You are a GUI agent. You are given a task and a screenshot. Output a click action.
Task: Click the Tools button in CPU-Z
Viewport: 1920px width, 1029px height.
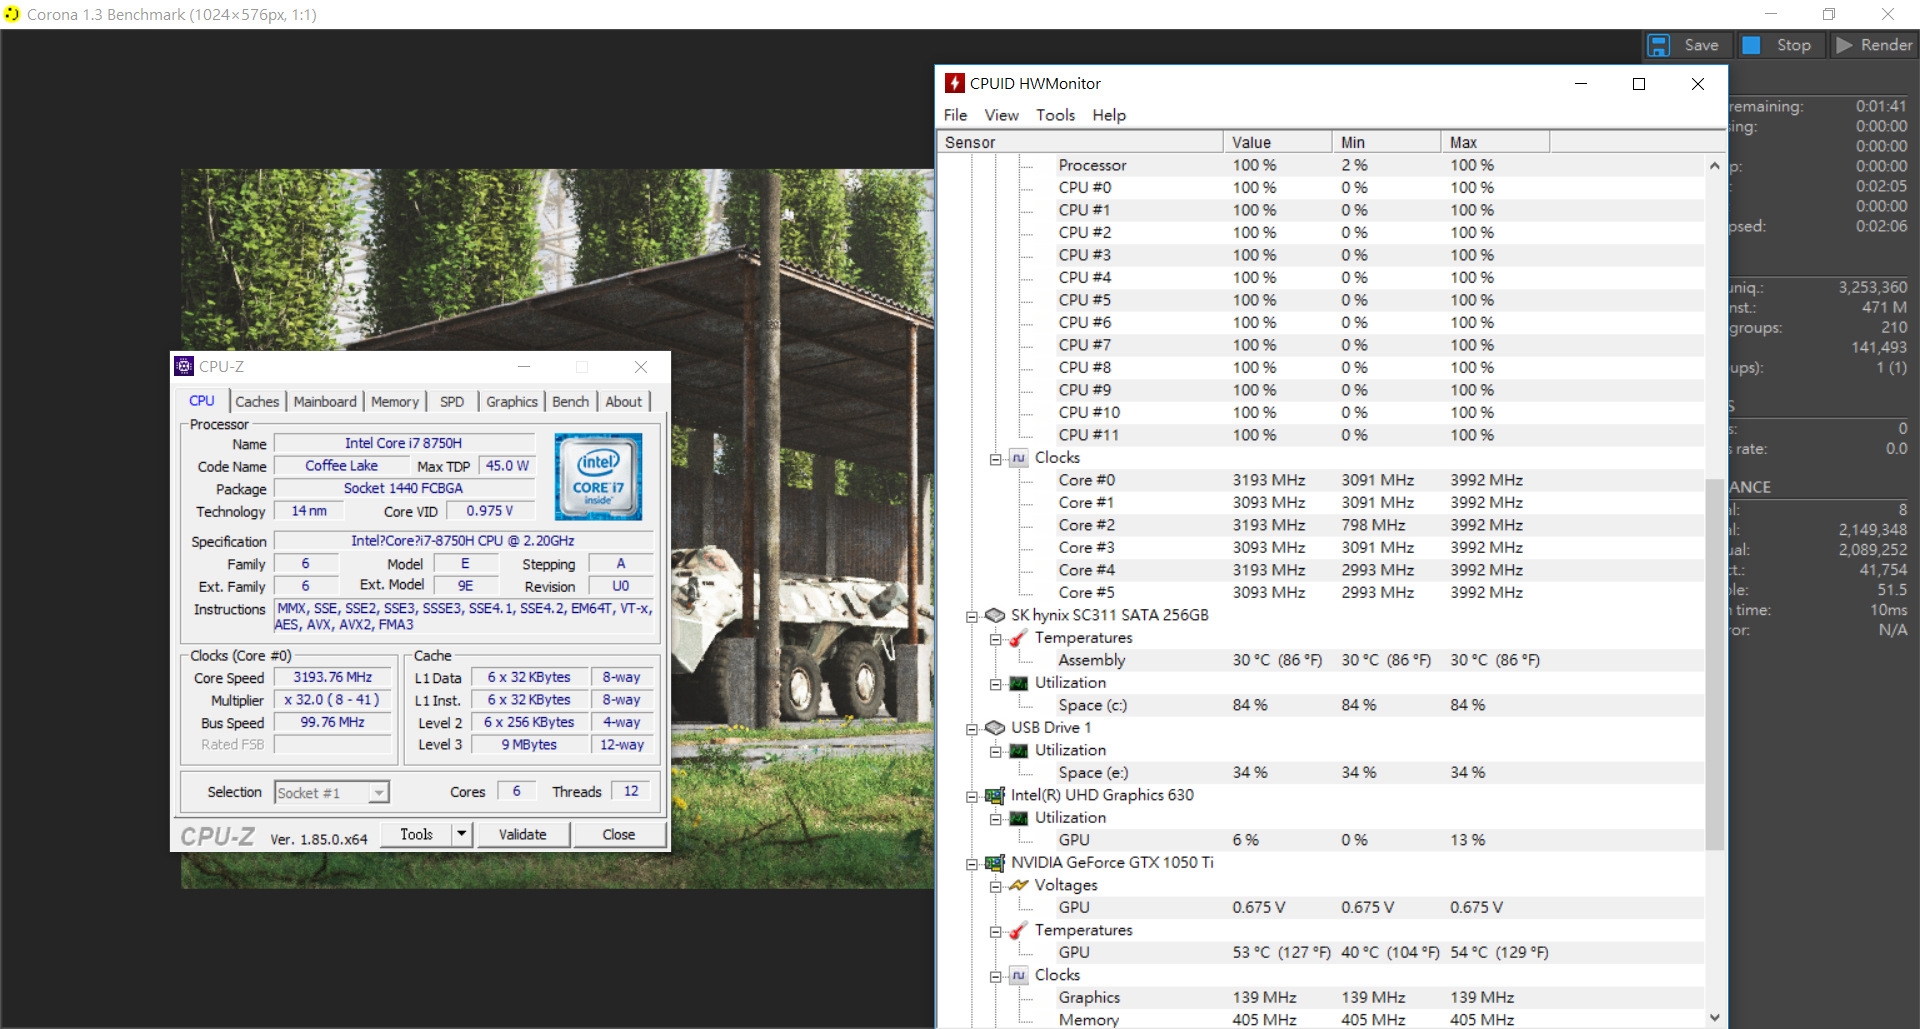pos(416,835)
